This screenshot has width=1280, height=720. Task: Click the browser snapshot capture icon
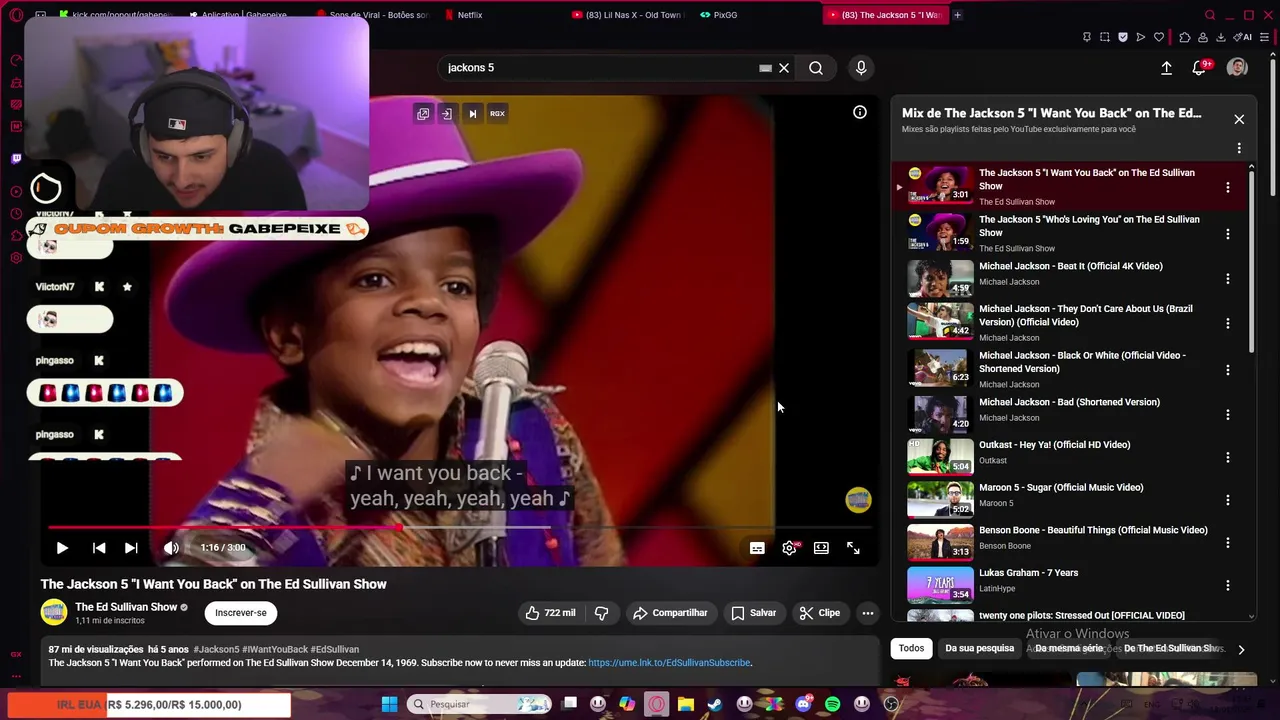click(x=1105, y=37)
